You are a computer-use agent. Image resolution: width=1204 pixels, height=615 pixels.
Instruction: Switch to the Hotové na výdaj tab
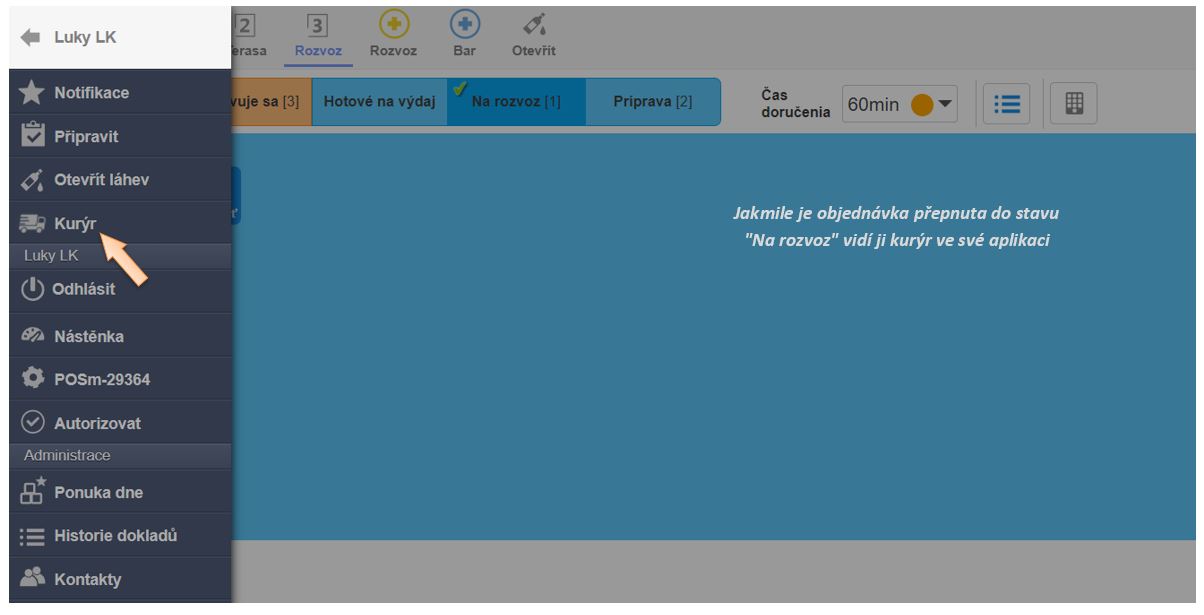[x=379, y=102]
